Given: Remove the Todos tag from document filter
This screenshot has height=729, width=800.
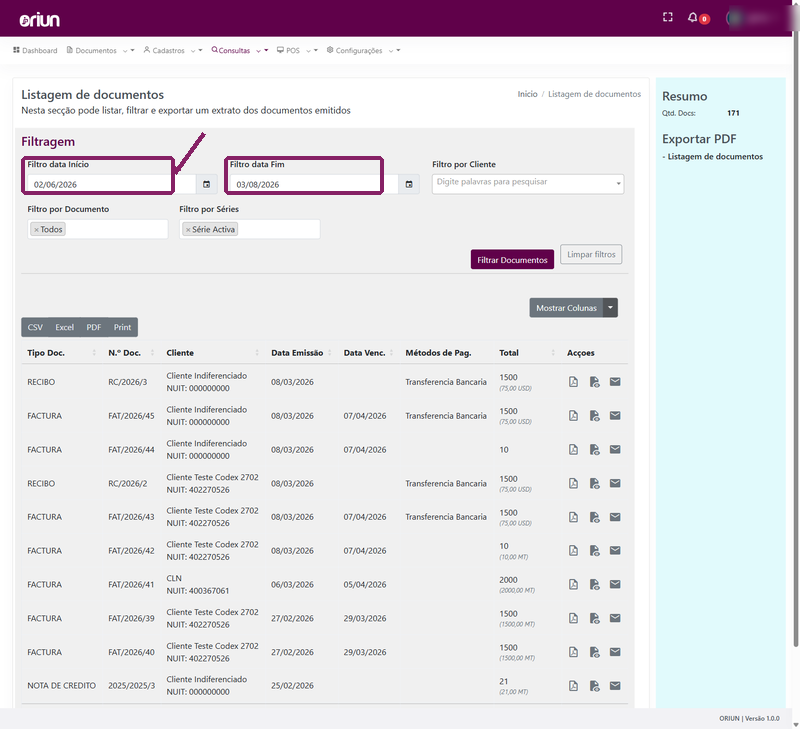Looking at the screenshot, I should pos(36,230).
